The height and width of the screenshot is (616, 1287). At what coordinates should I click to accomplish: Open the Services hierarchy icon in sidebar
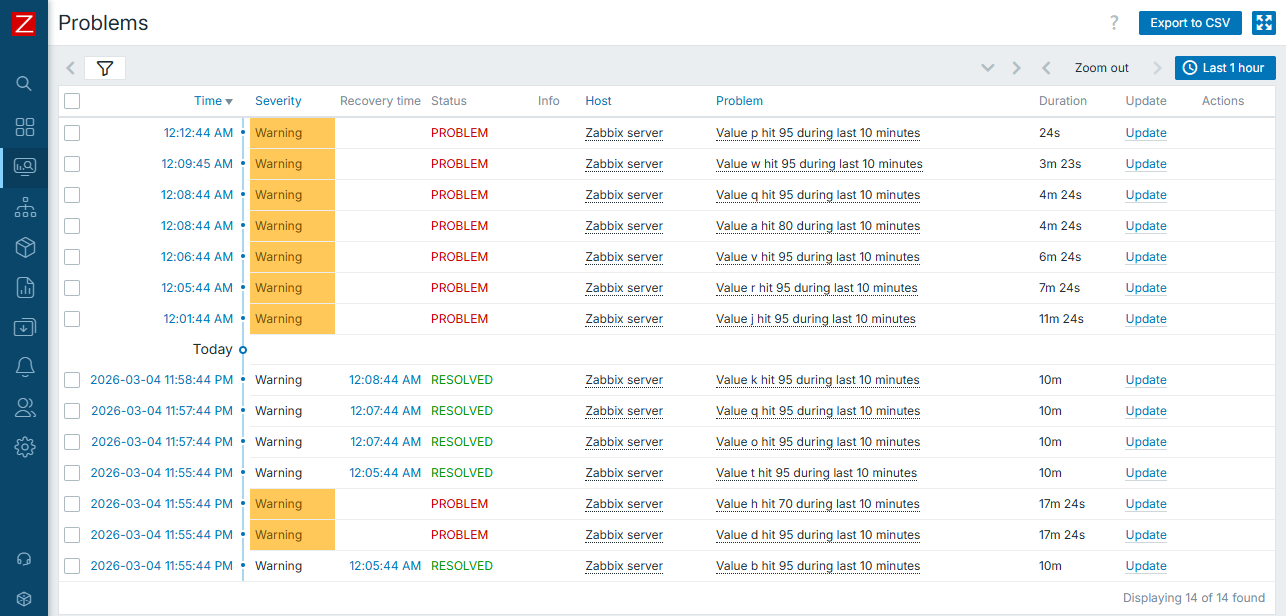point(25,207)
